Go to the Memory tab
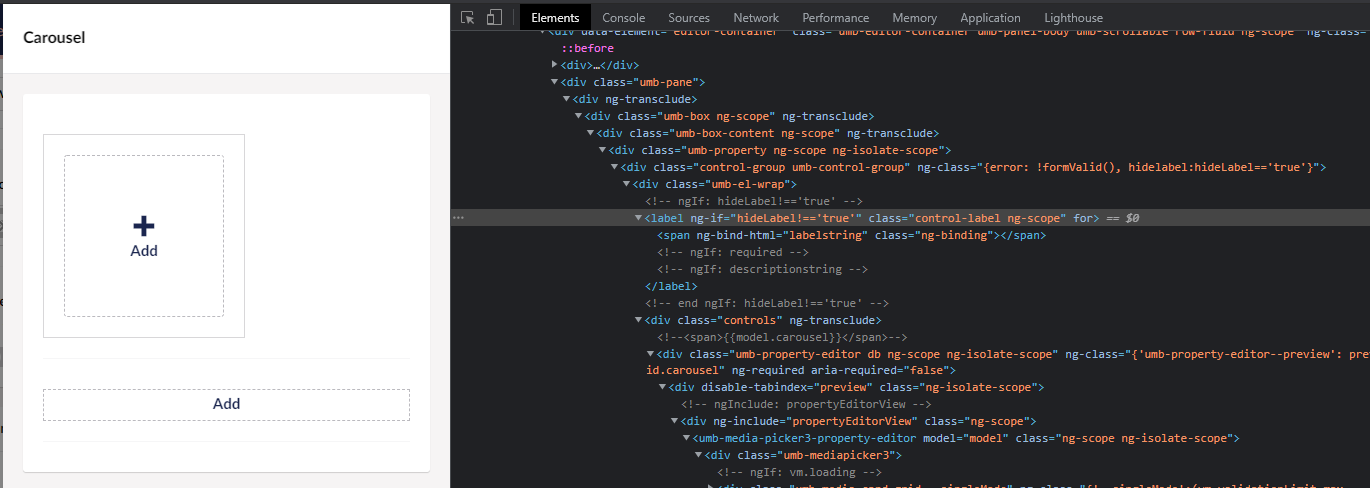 coord(915,17)
